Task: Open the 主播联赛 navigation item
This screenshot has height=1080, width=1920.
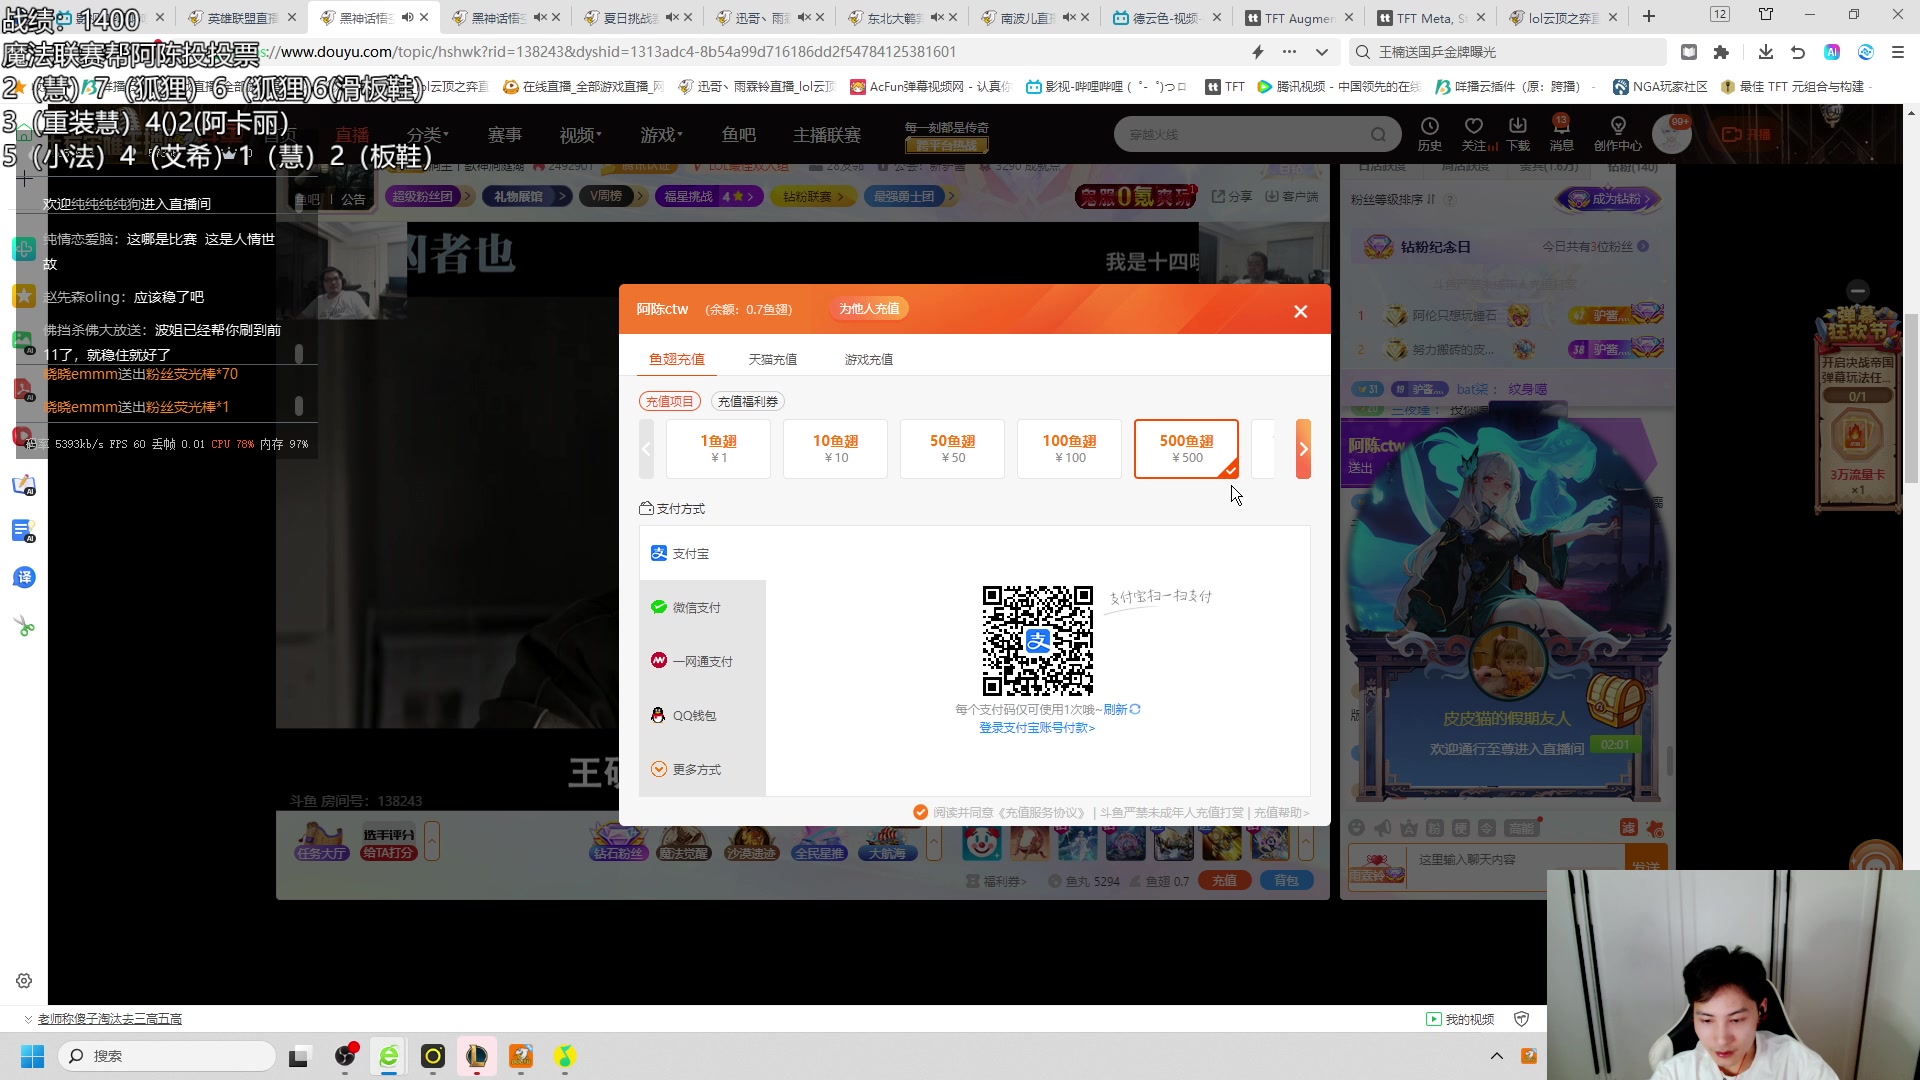Action: (826, 134)
